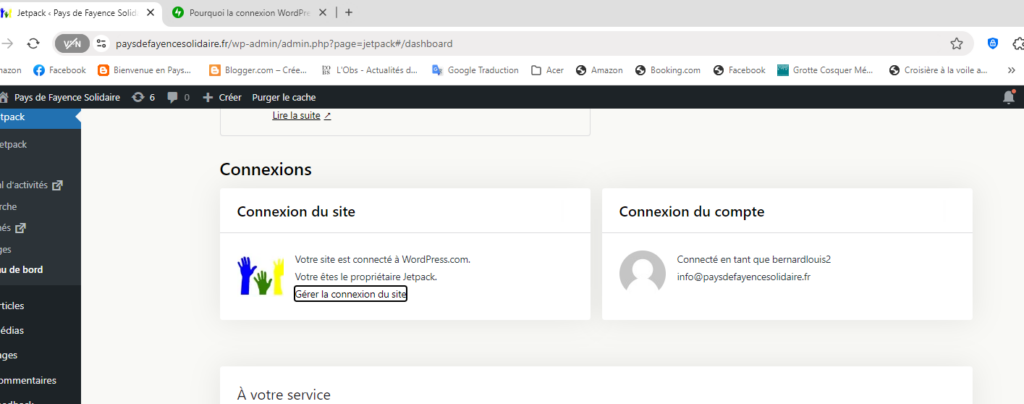The image size is (1024, 404).
Task: Close the Jetpack browser tab
Action: (151, 12)
